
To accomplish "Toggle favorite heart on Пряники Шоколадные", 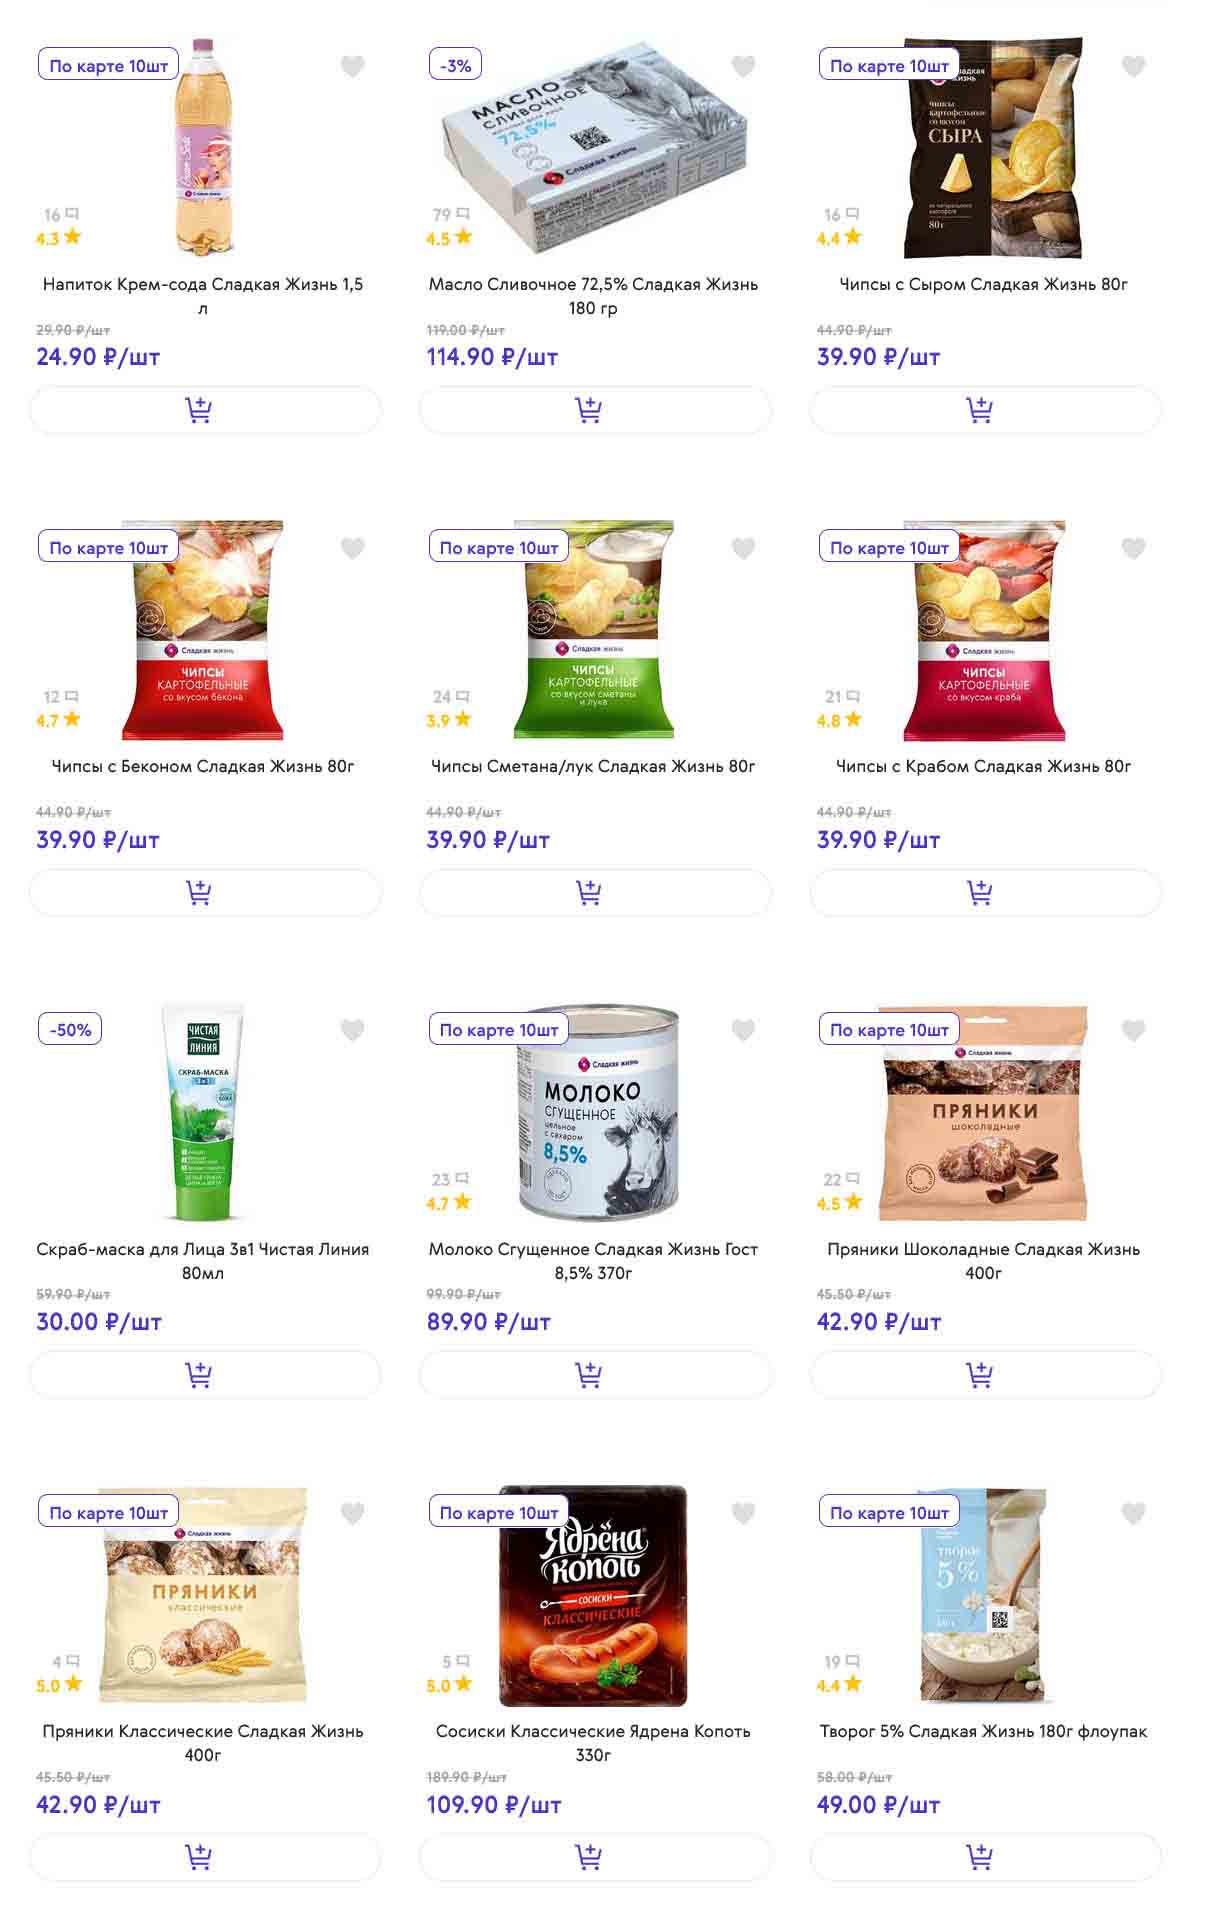I will (1133, 1030).
